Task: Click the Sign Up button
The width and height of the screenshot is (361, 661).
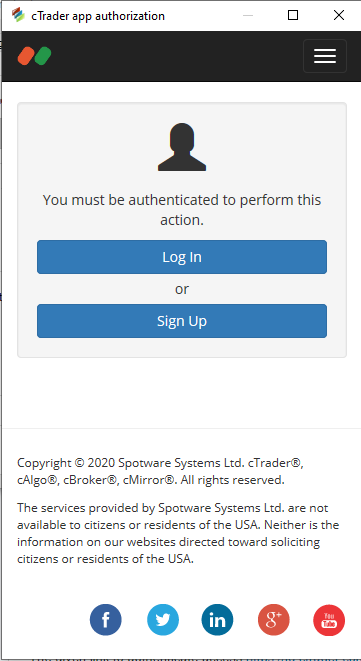Action: 182,321
